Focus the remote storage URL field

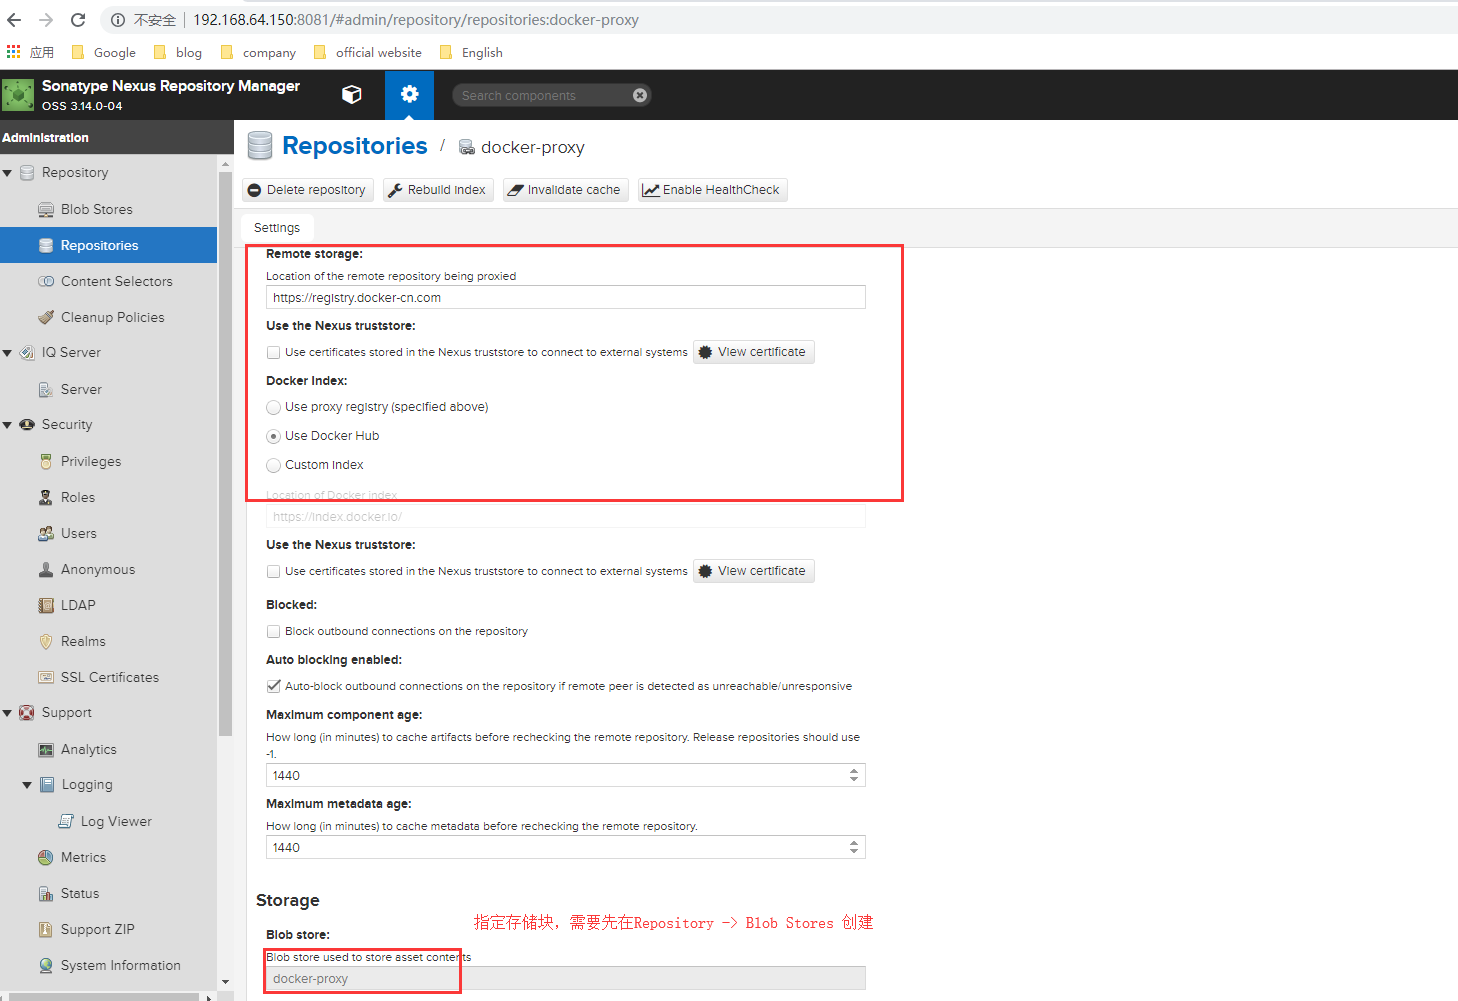pyautogui.click(x=566, y=297)
